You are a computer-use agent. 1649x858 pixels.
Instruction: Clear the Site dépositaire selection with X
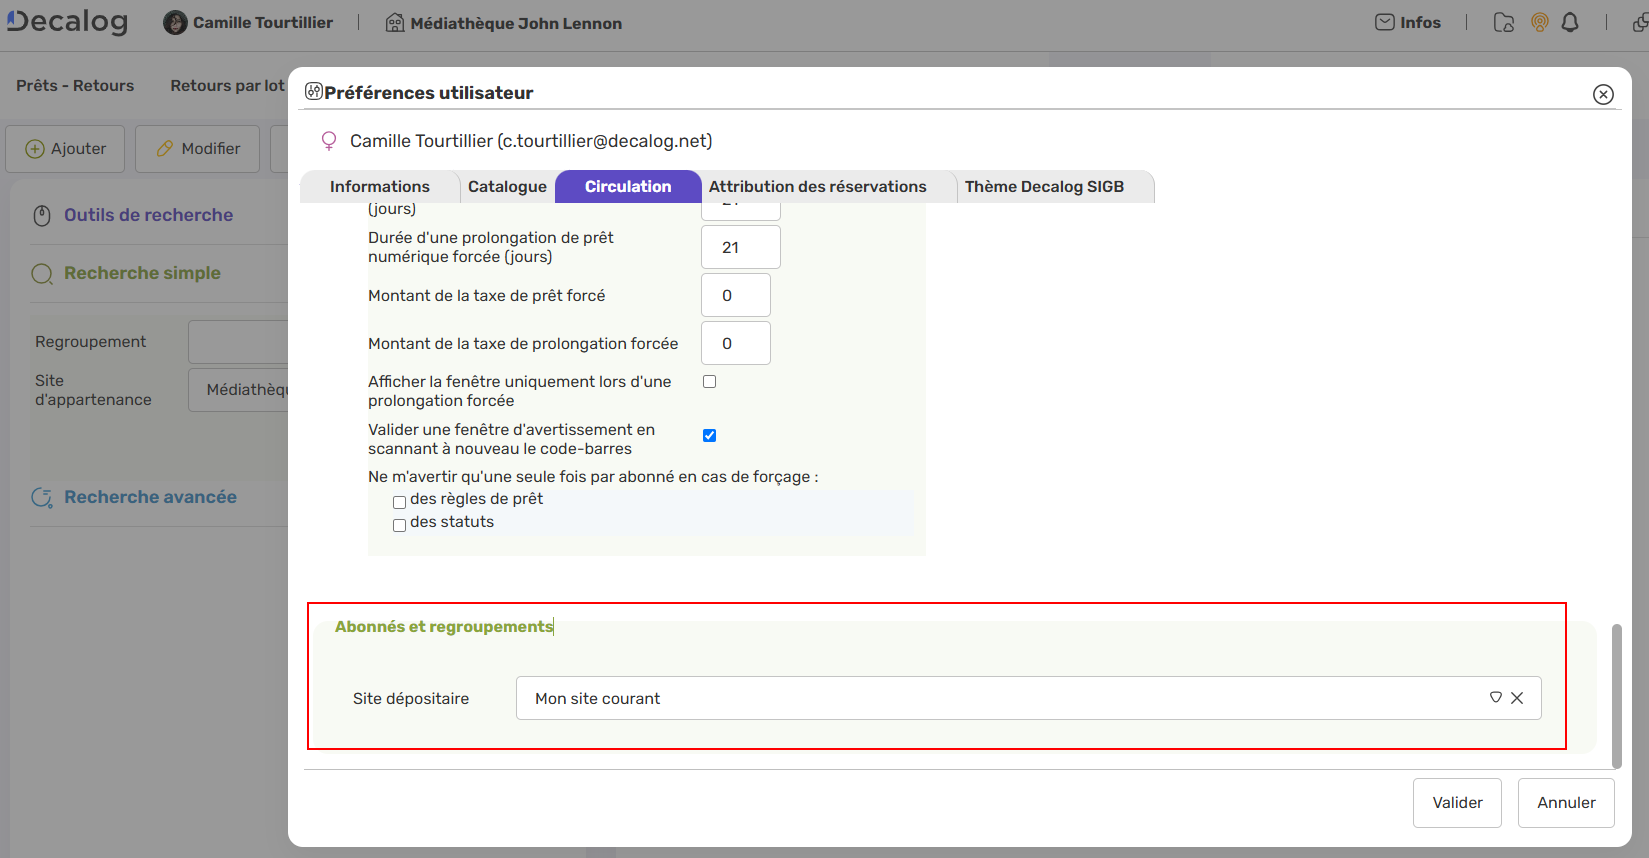click(1517, 698)
